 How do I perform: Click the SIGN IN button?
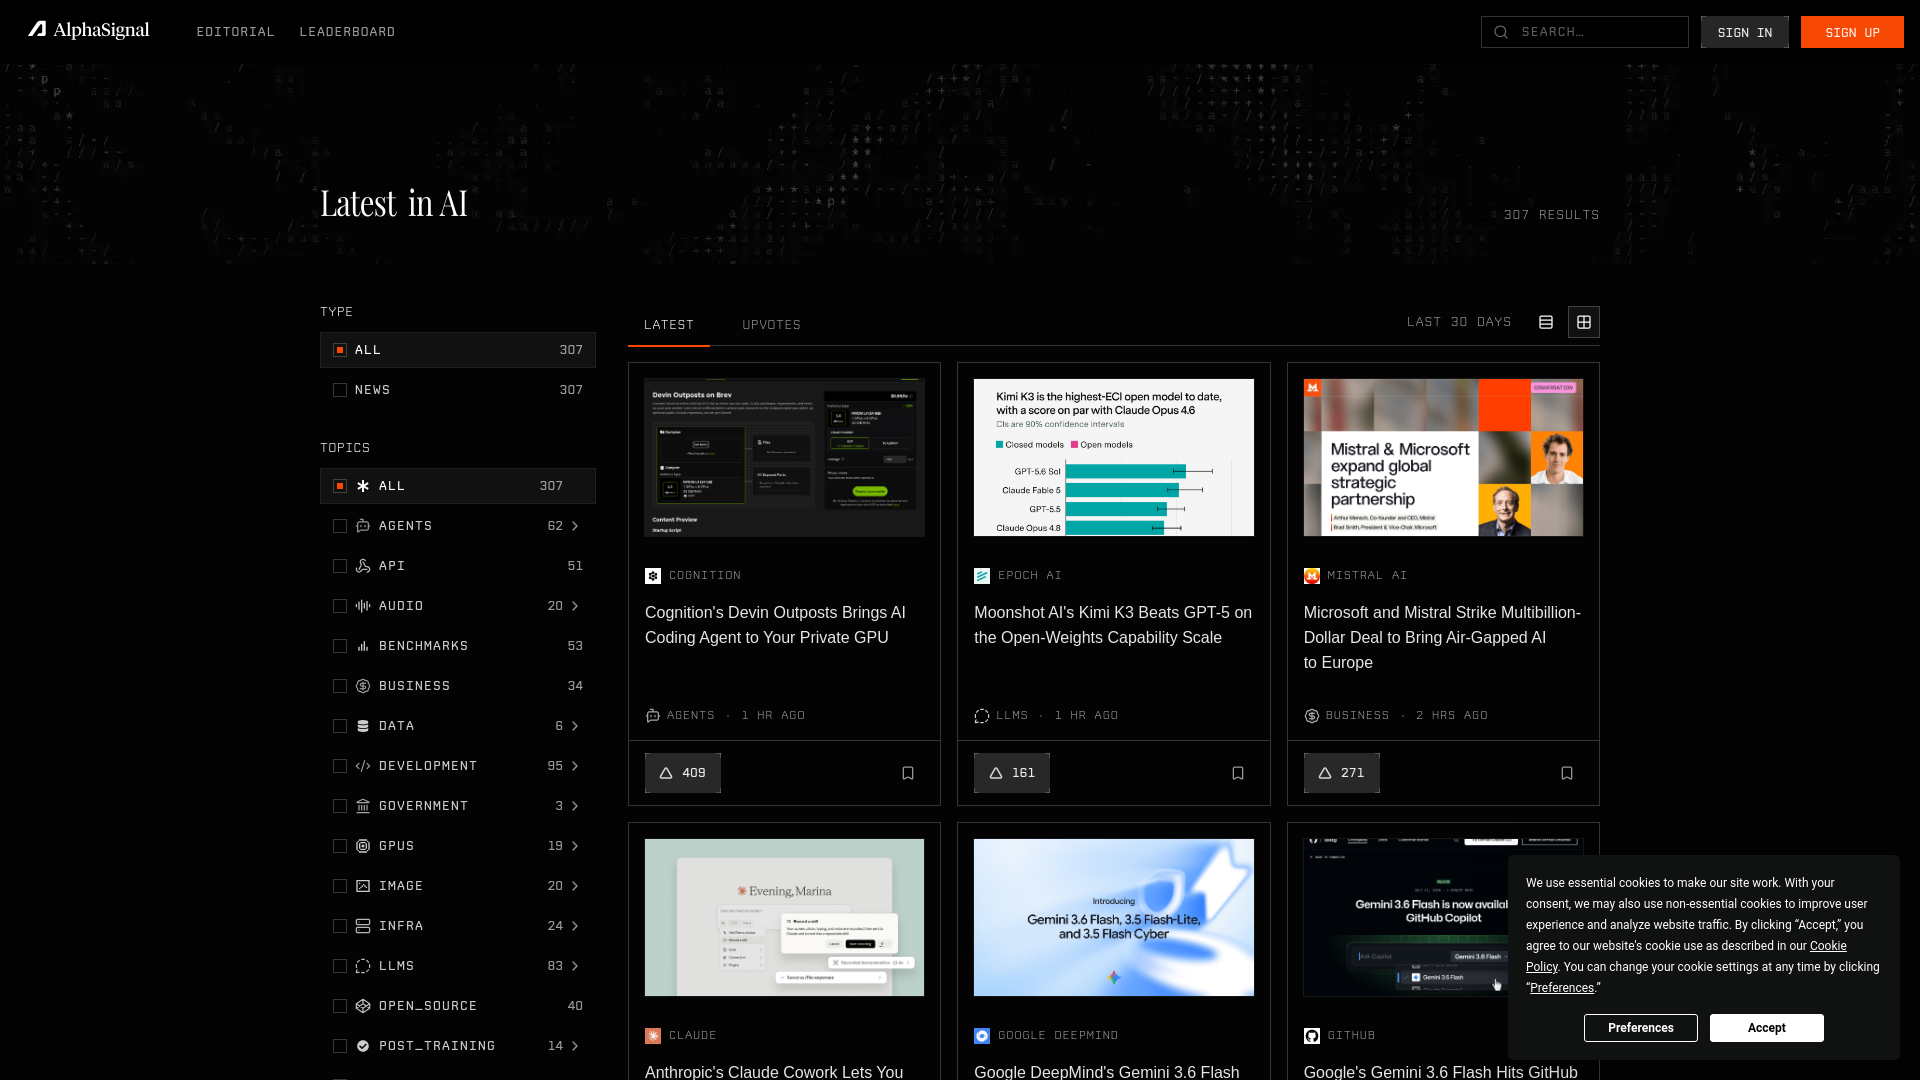click(1745, 32)
